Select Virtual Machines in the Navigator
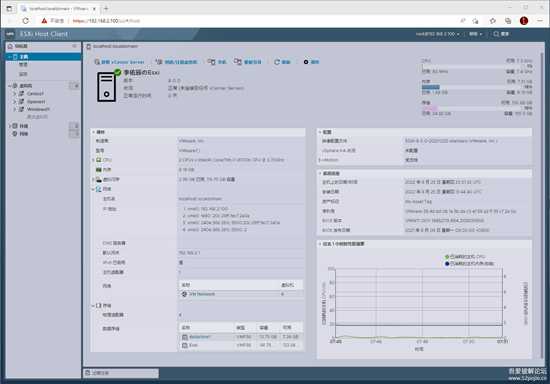Screen dimensions: 550x384 (x=26, y=86)
